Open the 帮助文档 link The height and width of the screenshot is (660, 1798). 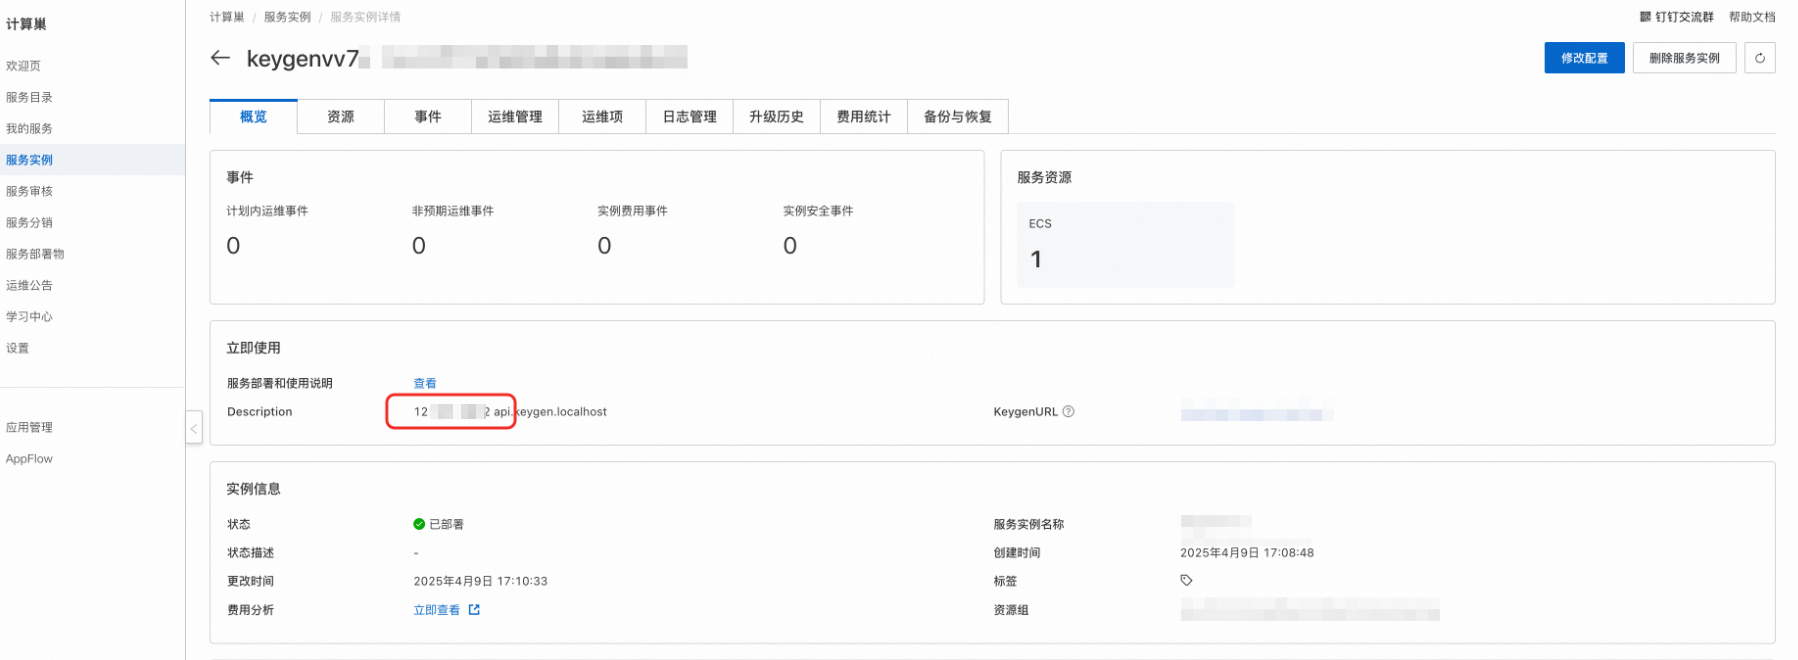tap(1752, 17)
